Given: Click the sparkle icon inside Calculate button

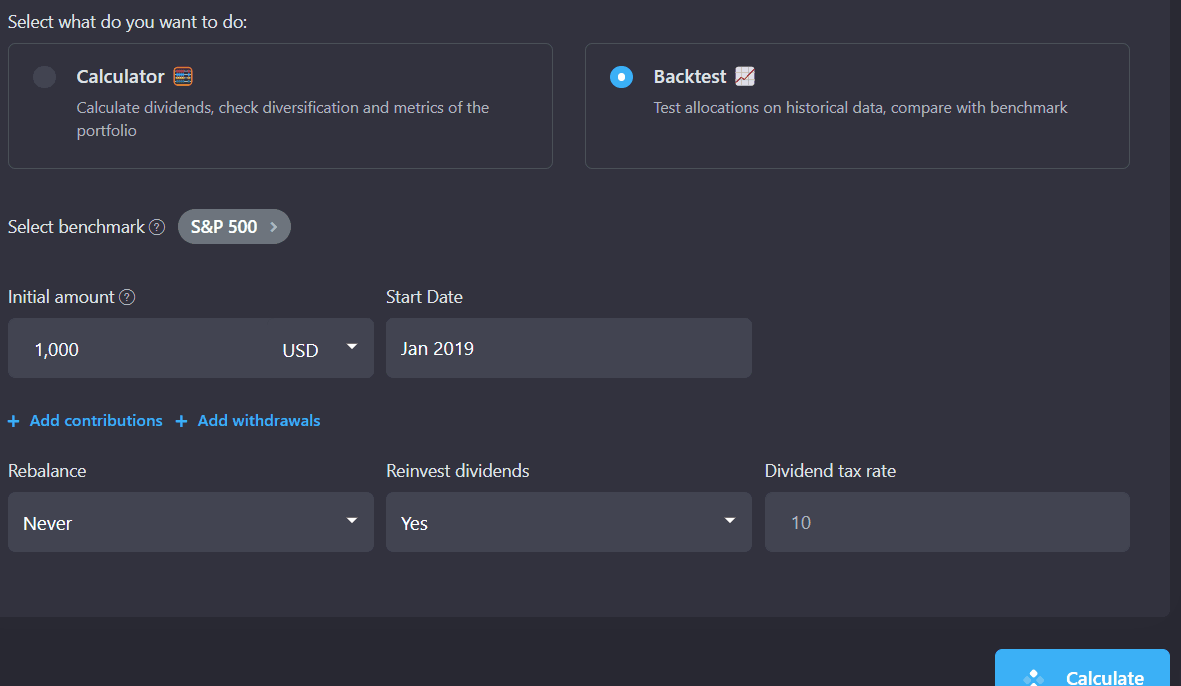Looking at the screenshot, I should 1031,676.
